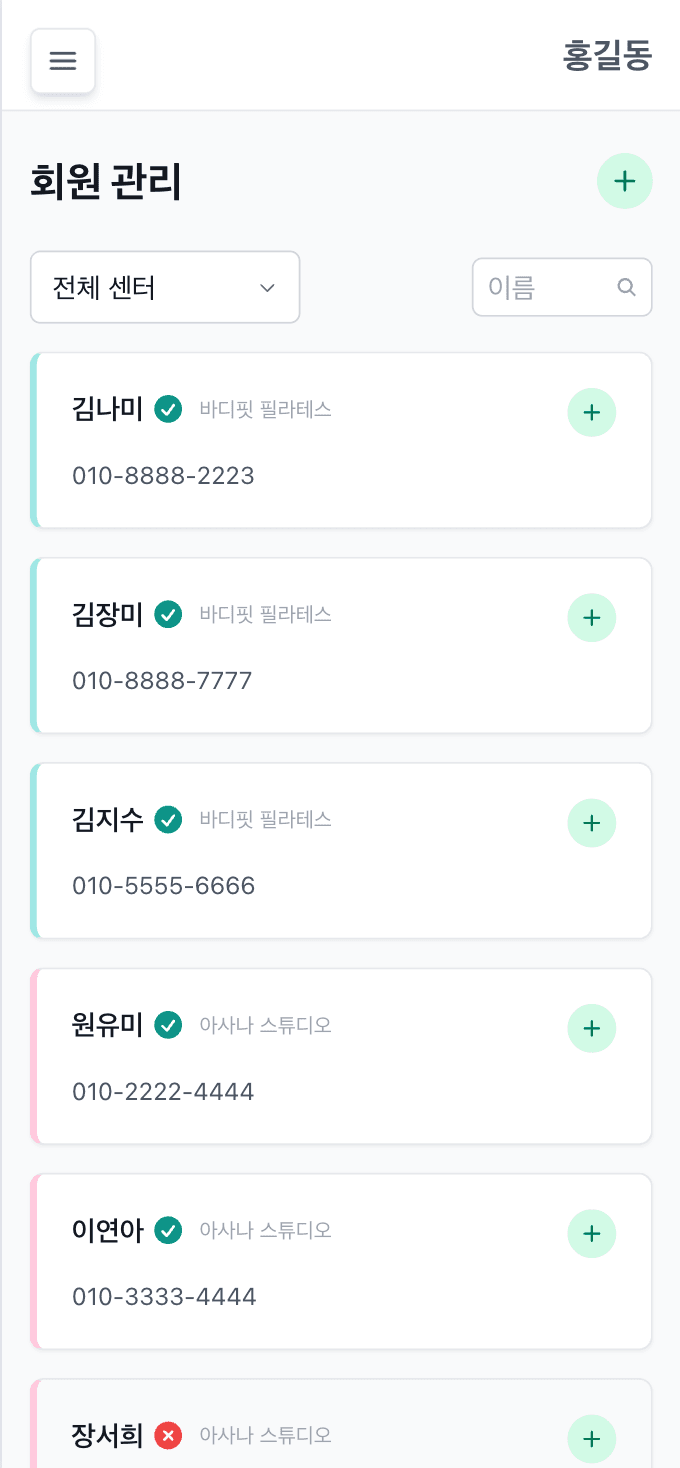Toggle the verified check icon next to 김나미

tap(168, 409)
